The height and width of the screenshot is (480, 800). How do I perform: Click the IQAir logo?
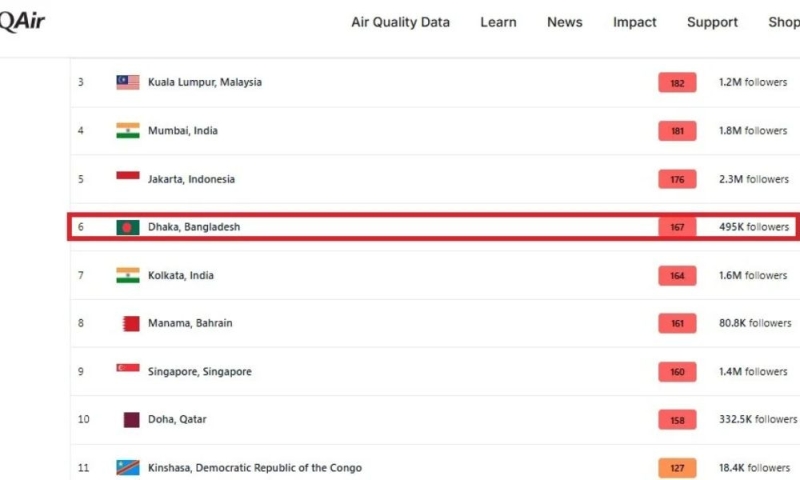22,22
